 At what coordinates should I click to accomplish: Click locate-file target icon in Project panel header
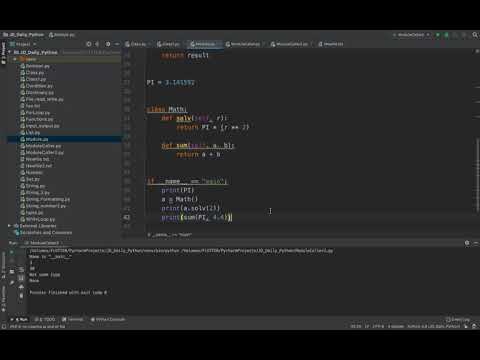pos(88,44)
